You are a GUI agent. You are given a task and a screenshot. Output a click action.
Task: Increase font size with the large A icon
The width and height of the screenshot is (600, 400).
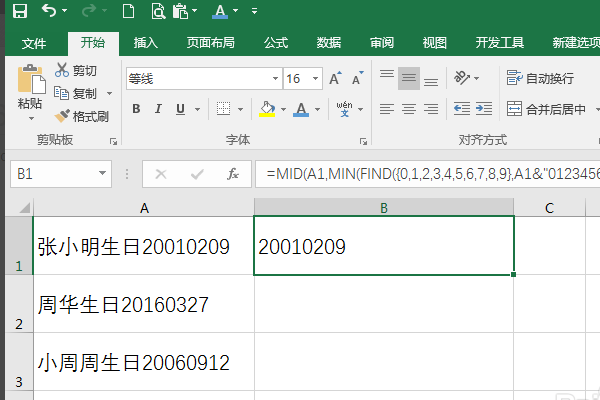[335, 78]
